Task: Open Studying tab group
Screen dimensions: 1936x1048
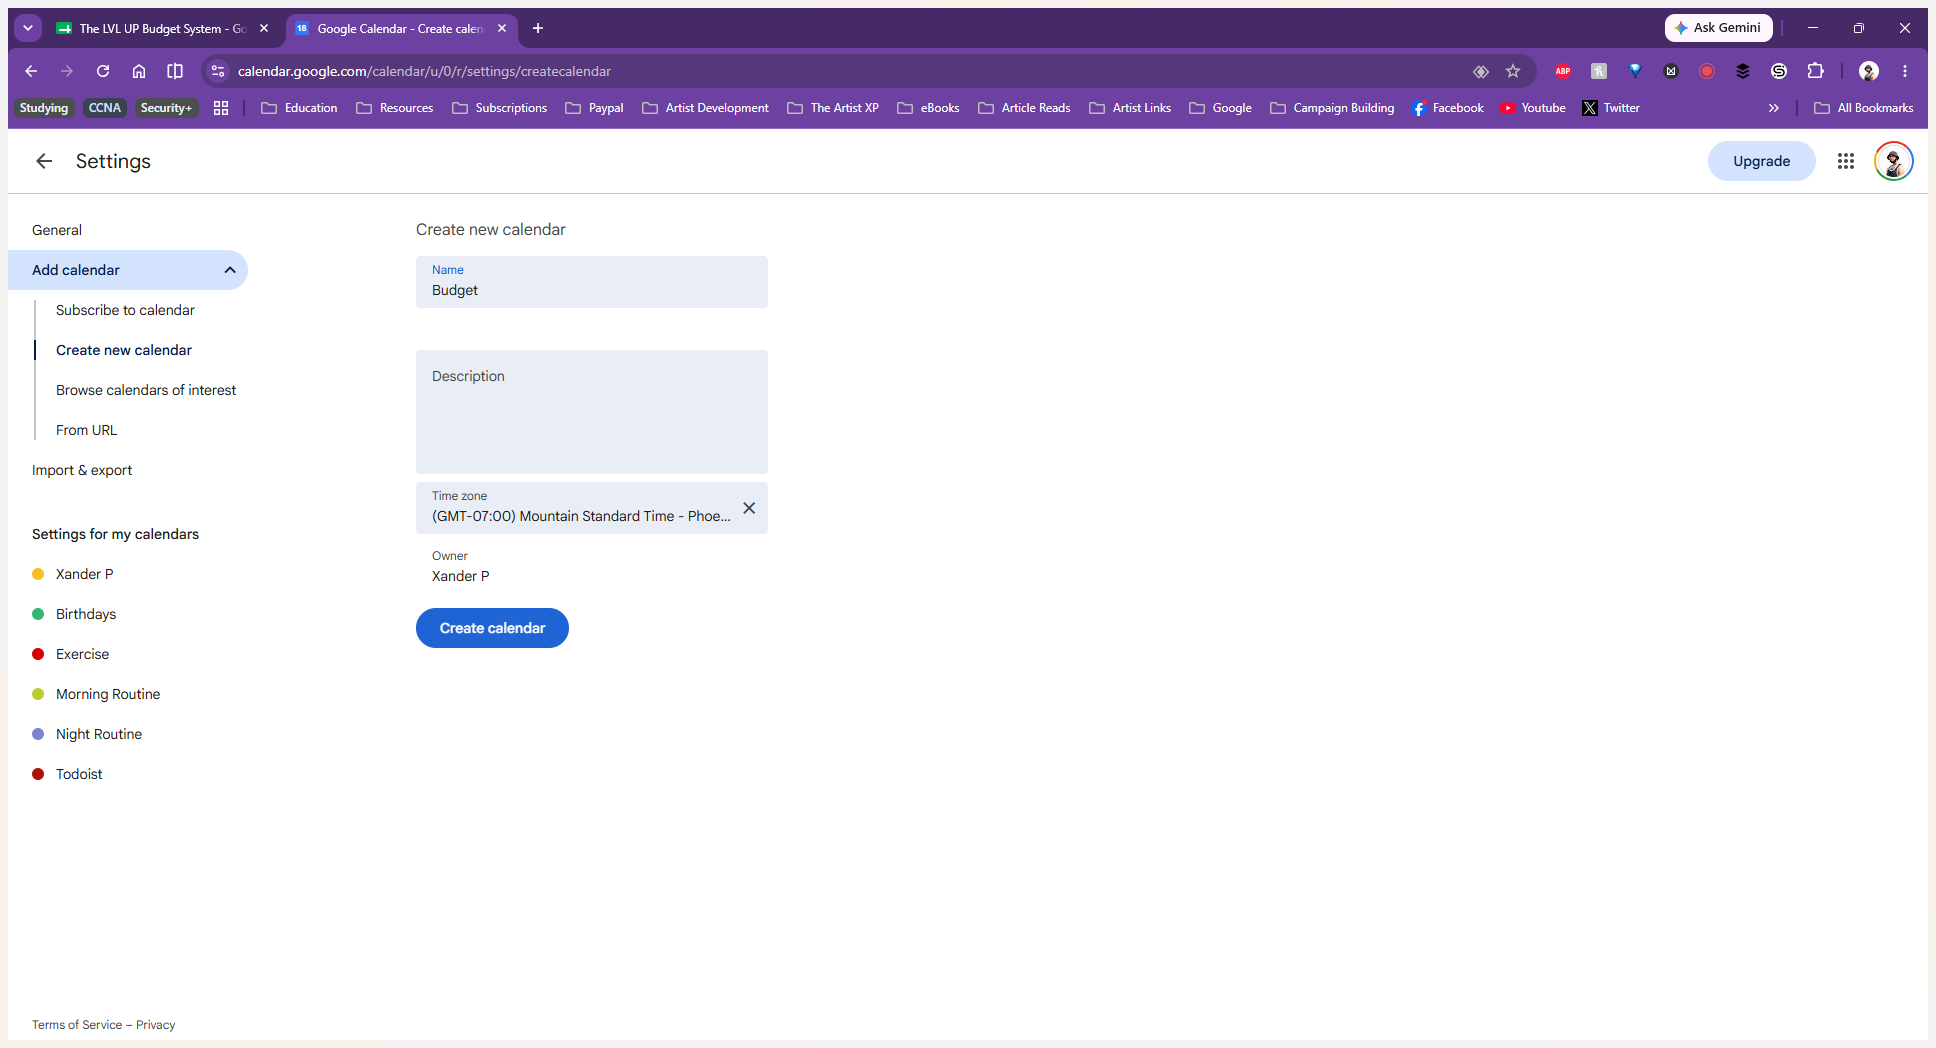Action: coord(44,108)
